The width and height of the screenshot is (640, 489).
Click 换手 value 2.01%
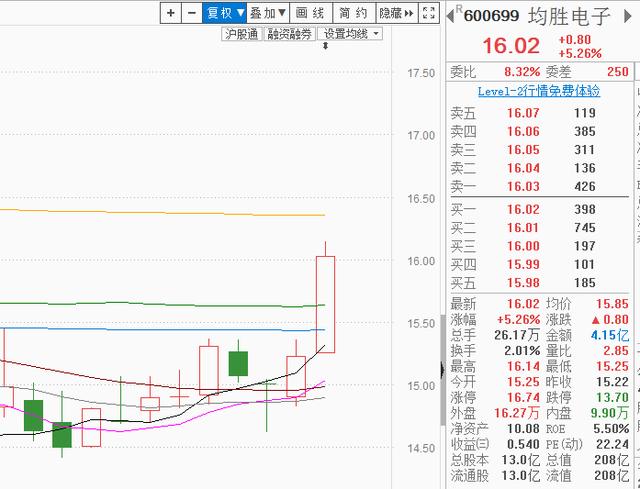(x=522, y=351)
